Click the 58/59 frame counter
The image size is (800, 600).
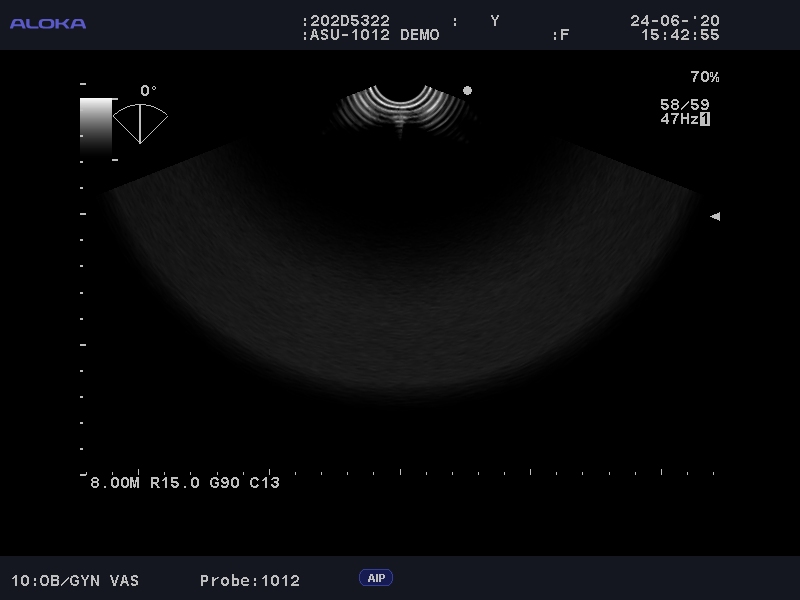tap(684, 104)
